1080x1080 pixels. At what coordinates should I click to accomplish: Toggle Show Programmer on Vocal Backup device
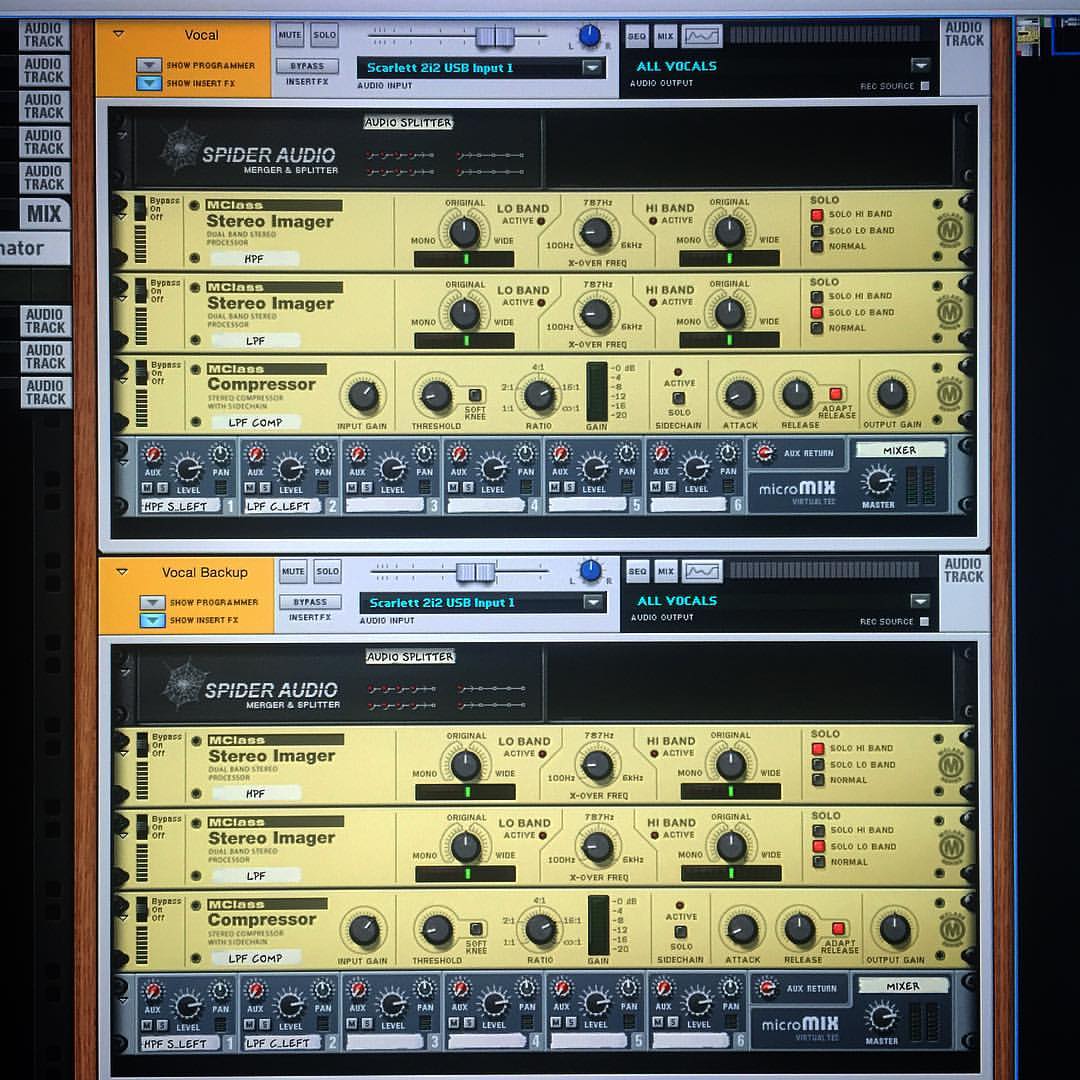pos(152,602)
